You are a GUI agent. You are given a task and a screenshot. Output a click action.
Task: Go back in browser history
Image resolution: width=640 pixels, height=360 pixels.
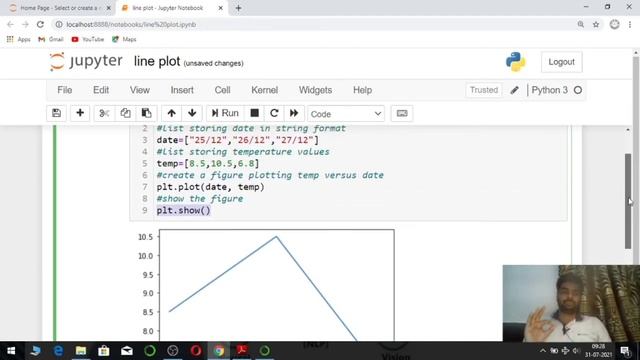(10, 24)
